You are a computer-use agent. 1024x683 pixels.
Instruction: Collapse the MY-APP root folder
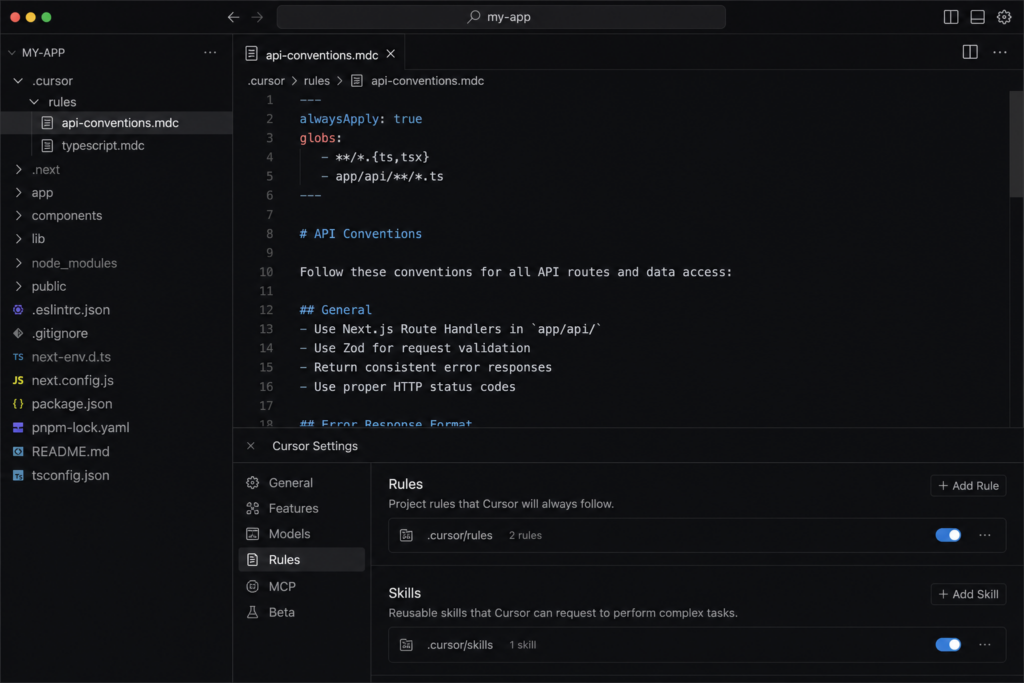[11, 52]
